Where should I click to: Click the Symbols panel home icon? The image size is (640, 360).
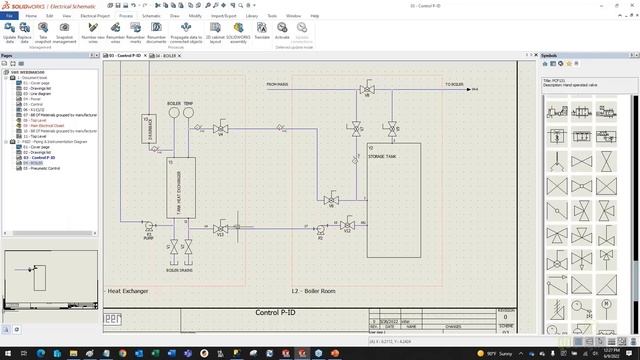pos(545,64)
